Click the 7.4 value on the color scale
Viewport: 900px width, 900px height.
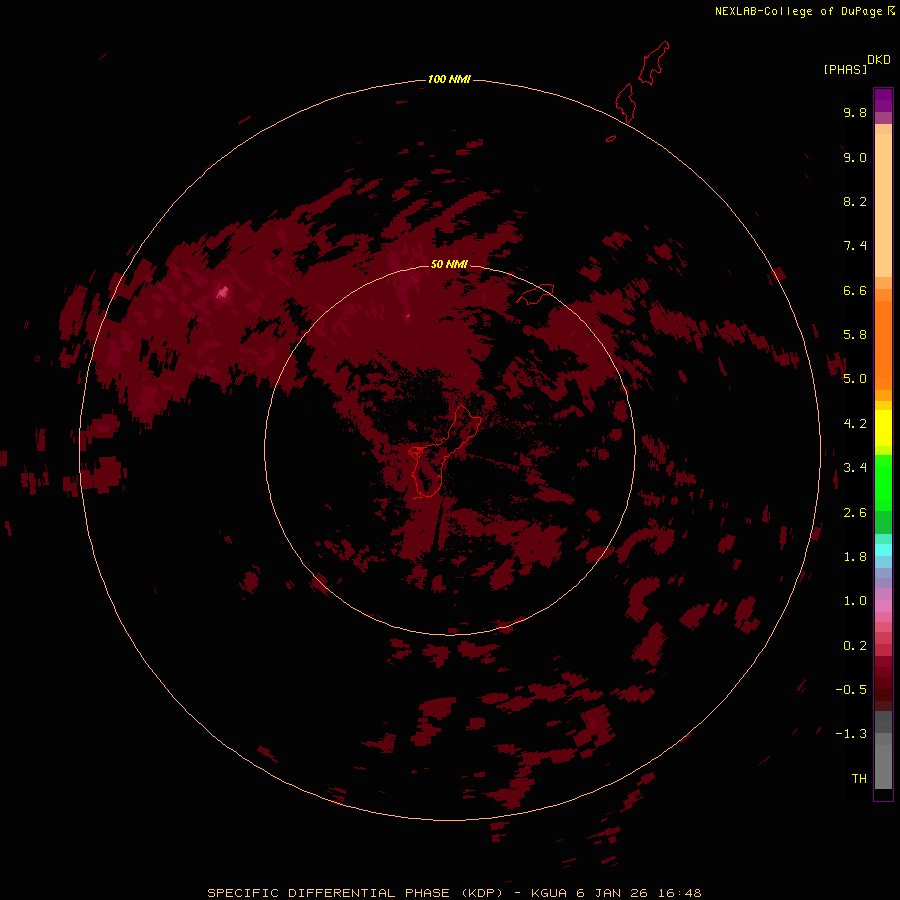click(855, 246)
